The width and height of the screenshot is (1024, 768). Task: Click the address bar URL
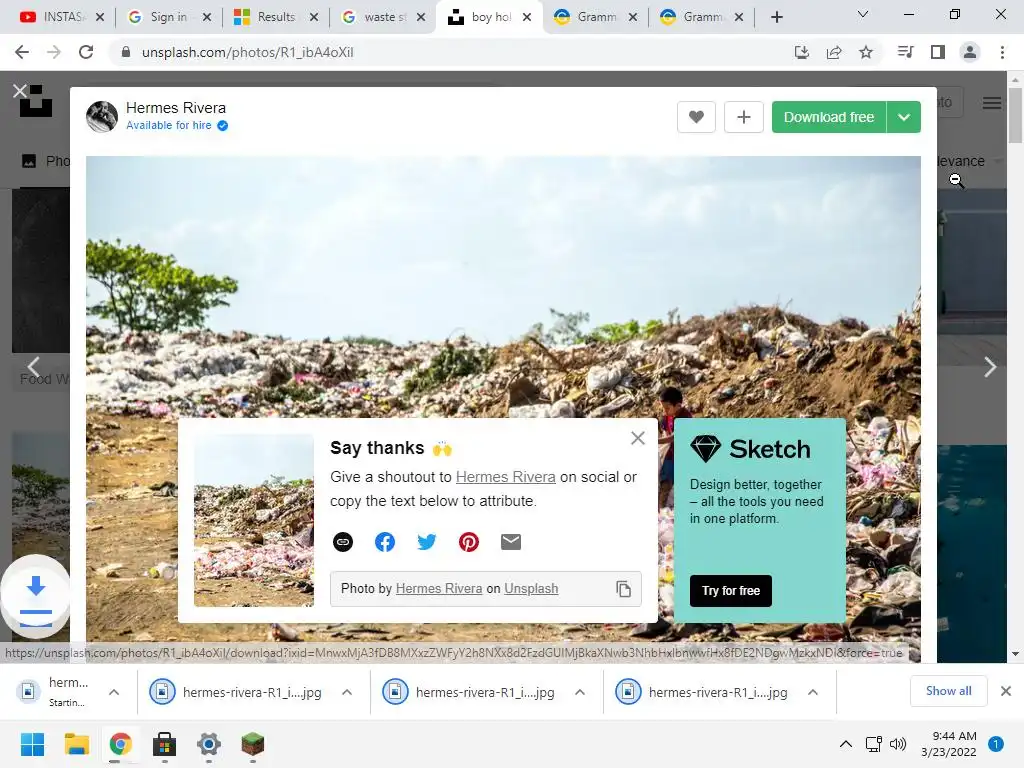(248, 52)
